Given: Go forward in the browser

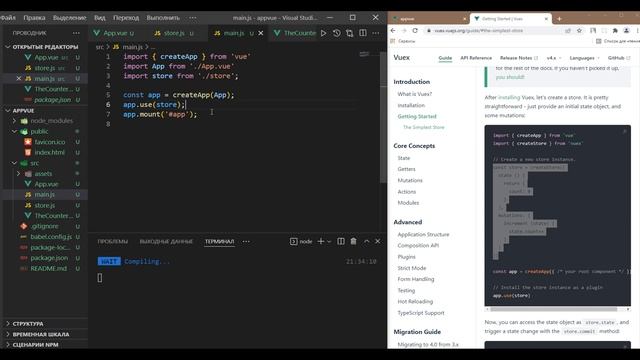Looking at the screenshot, I should tap(404, 31).
